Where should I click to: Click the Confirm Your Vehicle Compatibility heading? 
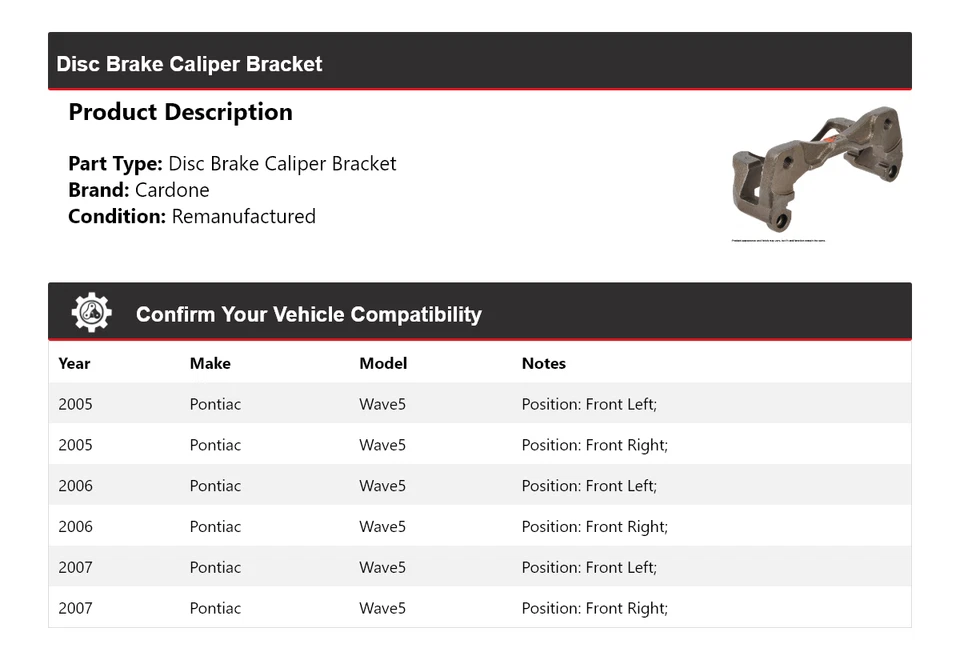(x=308, y=315)
